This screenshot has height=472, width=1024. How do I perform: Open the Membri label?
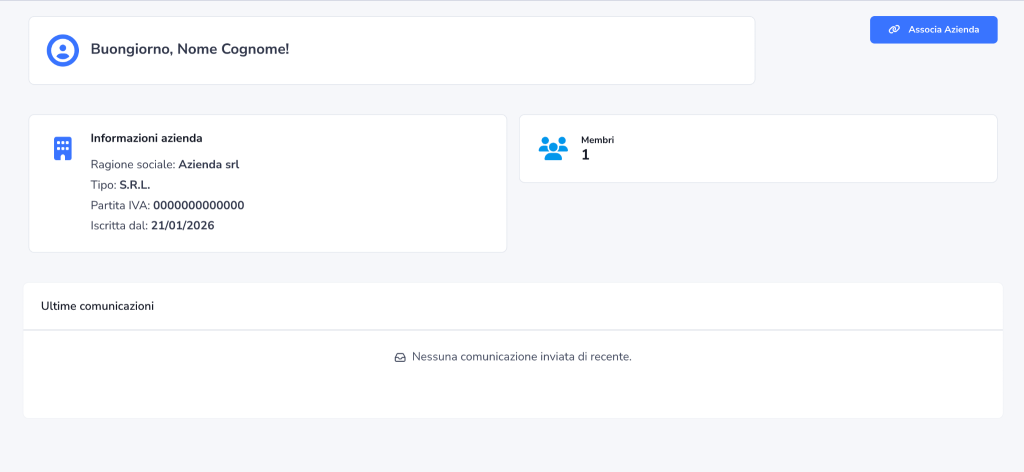[x=597, y=140]
